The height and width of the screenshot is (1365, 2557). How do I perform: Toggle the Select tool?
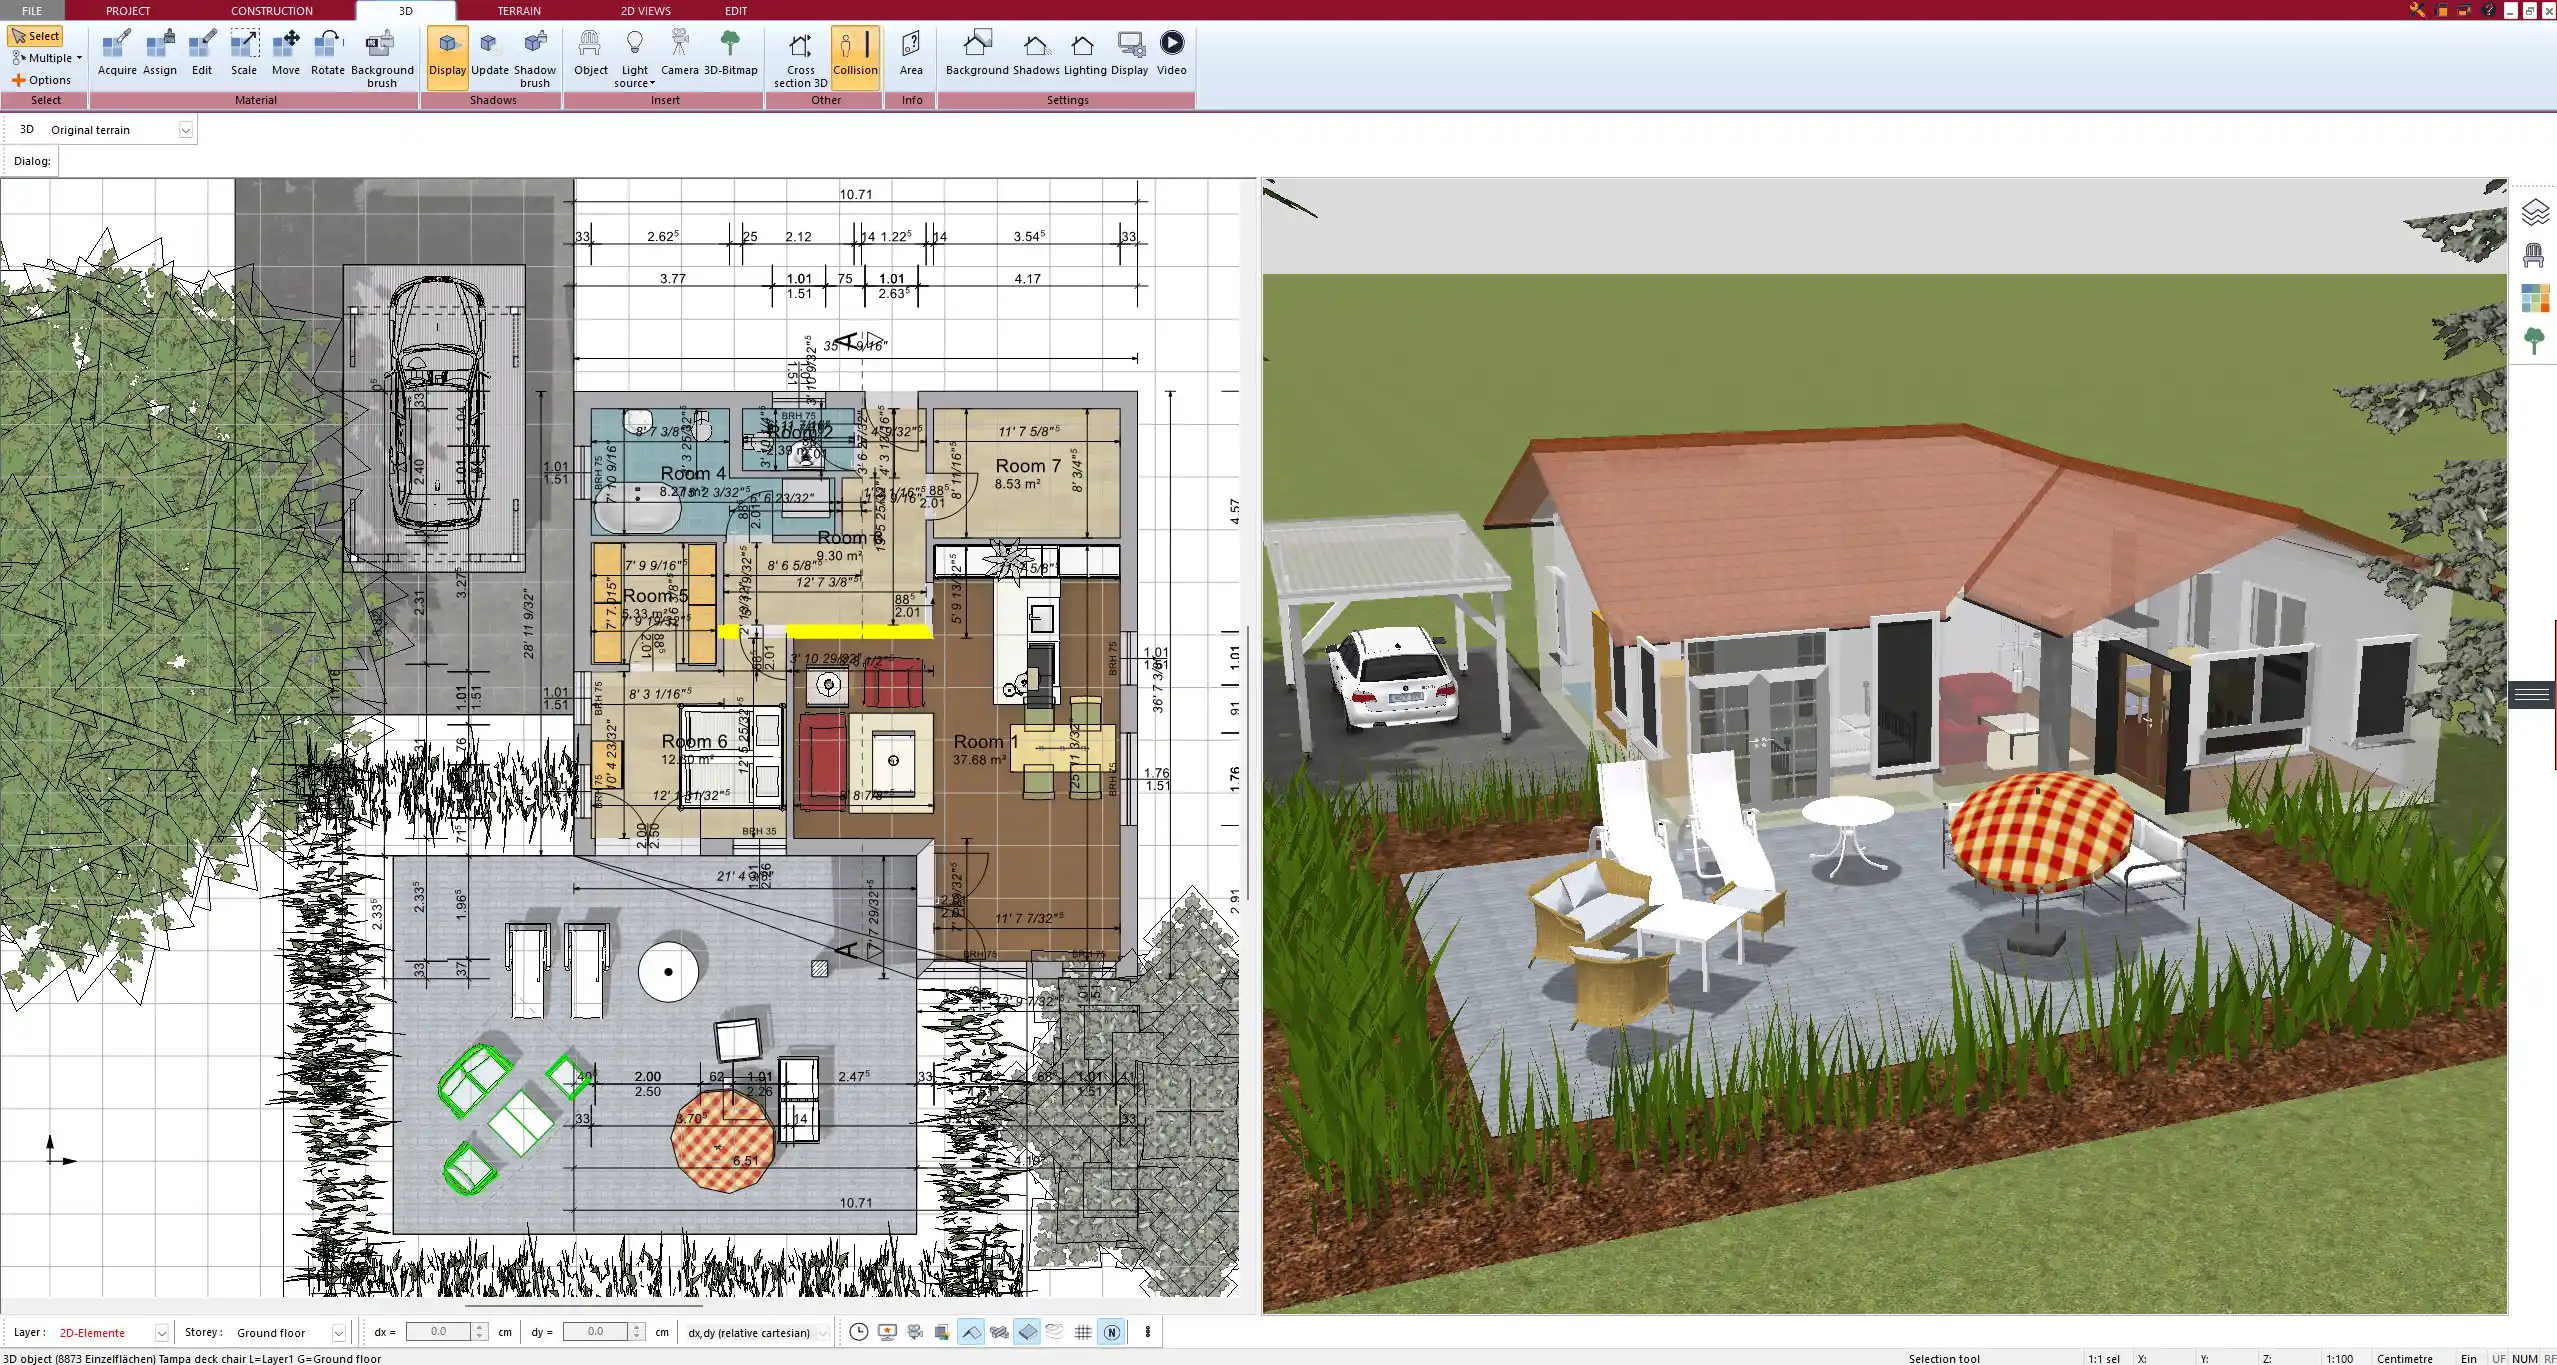tap(36, 36)
